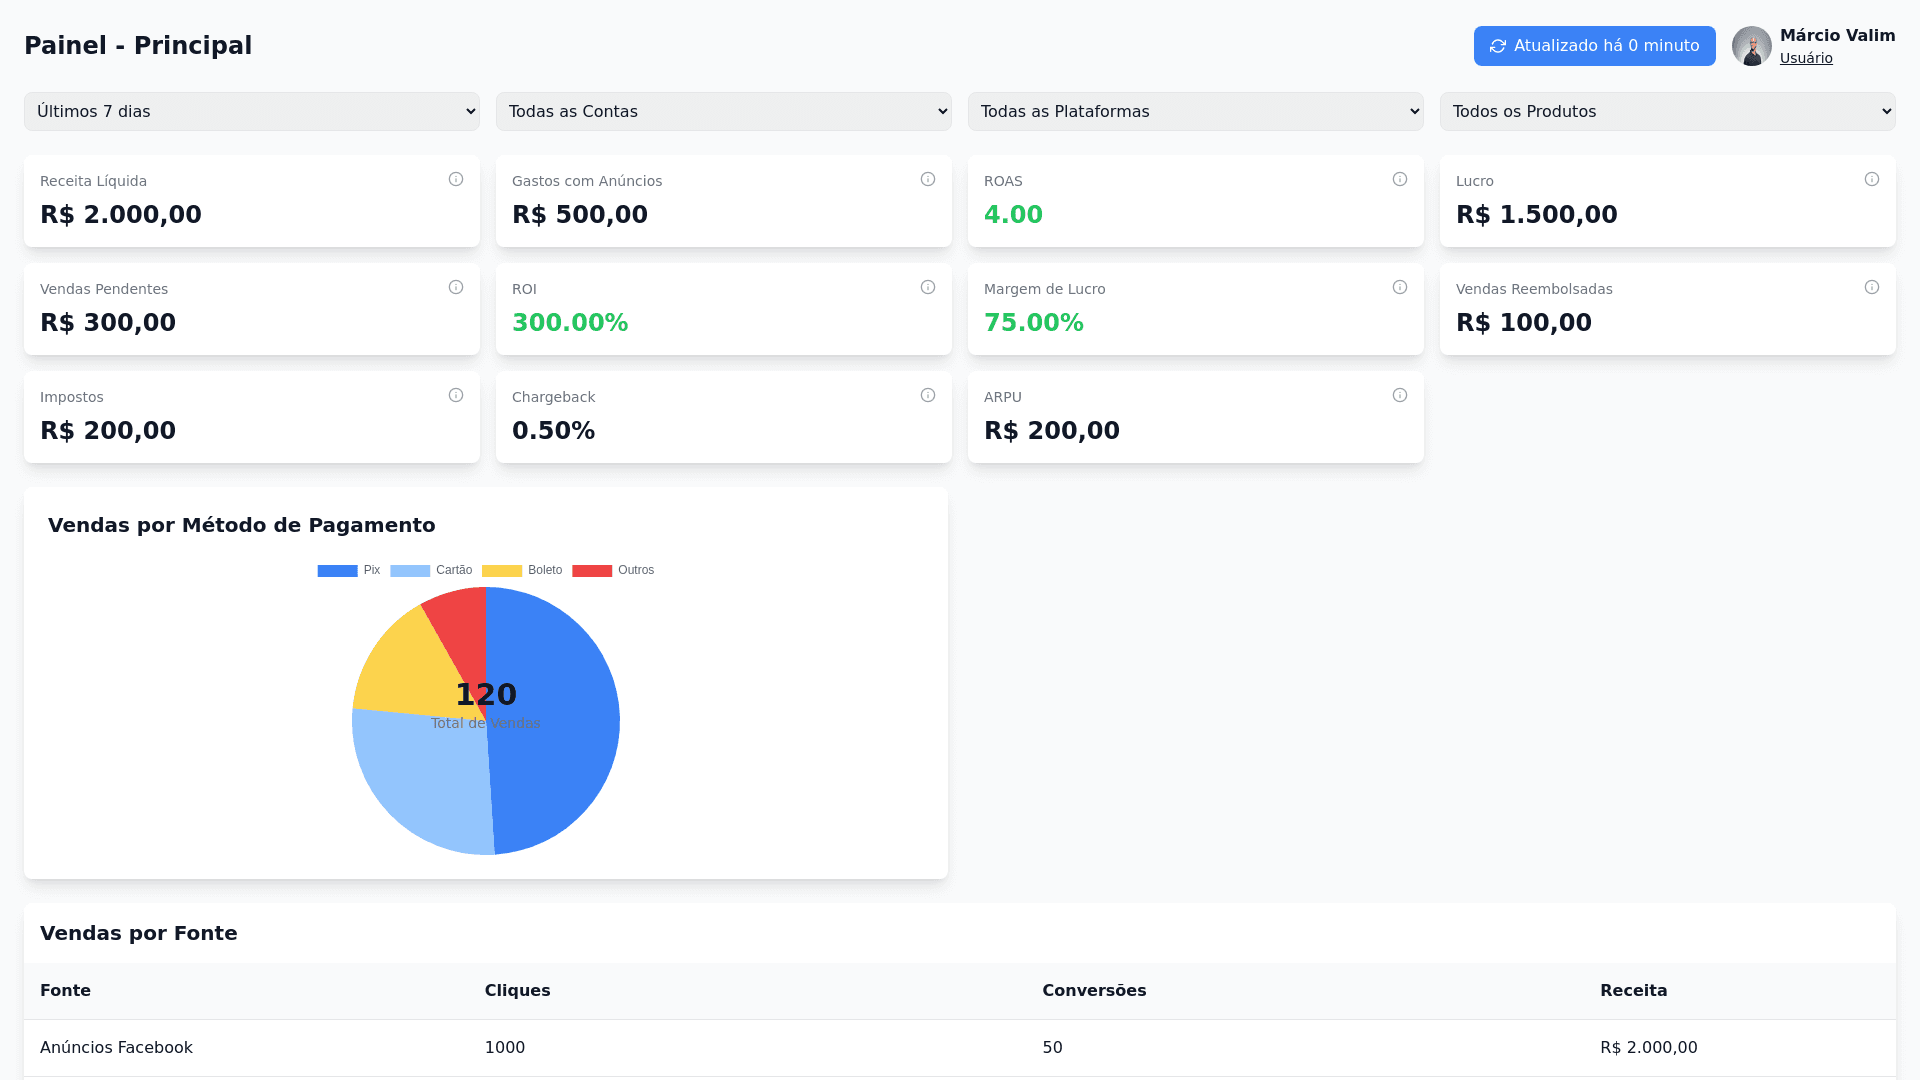Open the Todas as Contas dropdown
This screenshot has height=1080, width=1920.
[723, 111]
